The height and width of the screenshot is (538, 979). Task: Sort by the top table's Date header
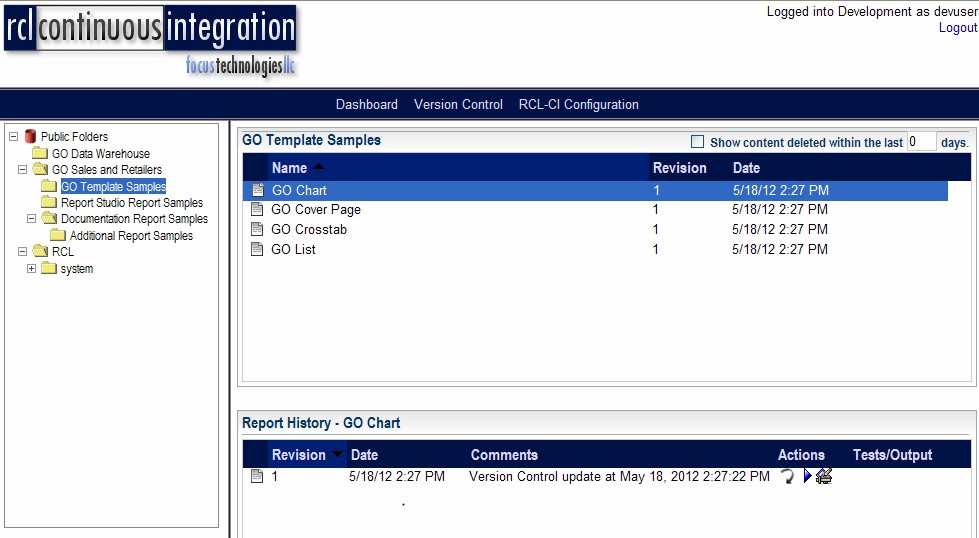coord(746,167)
